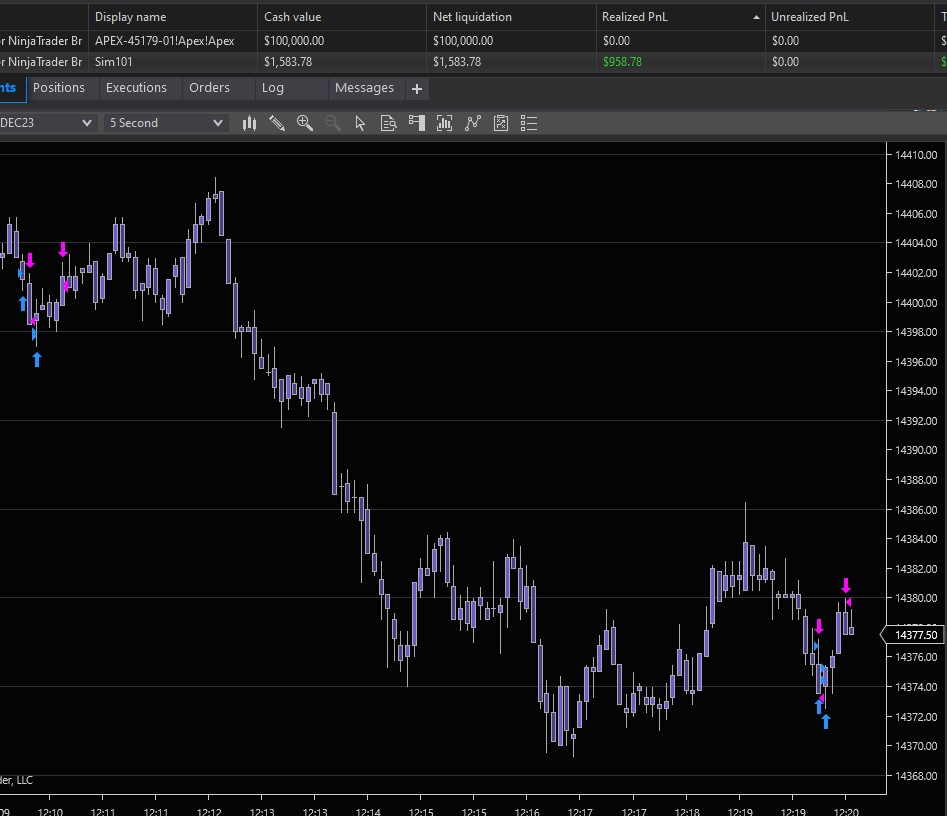
Task: Toggle the Chart Trader panel
Action: coord(417,123)
